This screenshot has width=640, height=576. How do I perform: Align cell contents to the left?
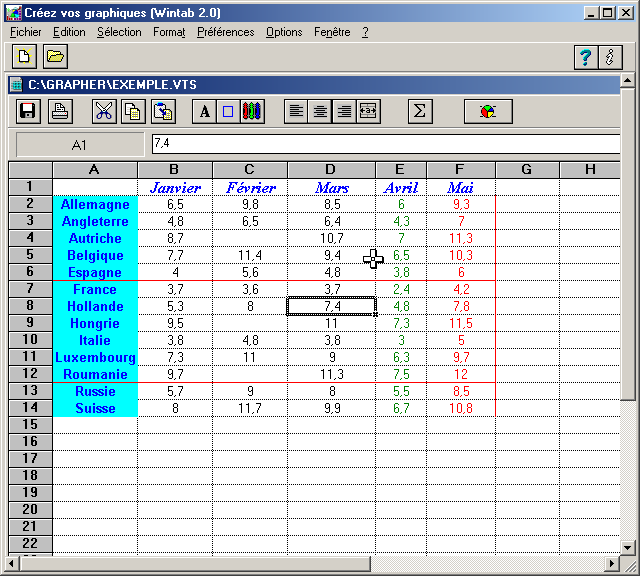click(x=296, y=111)
